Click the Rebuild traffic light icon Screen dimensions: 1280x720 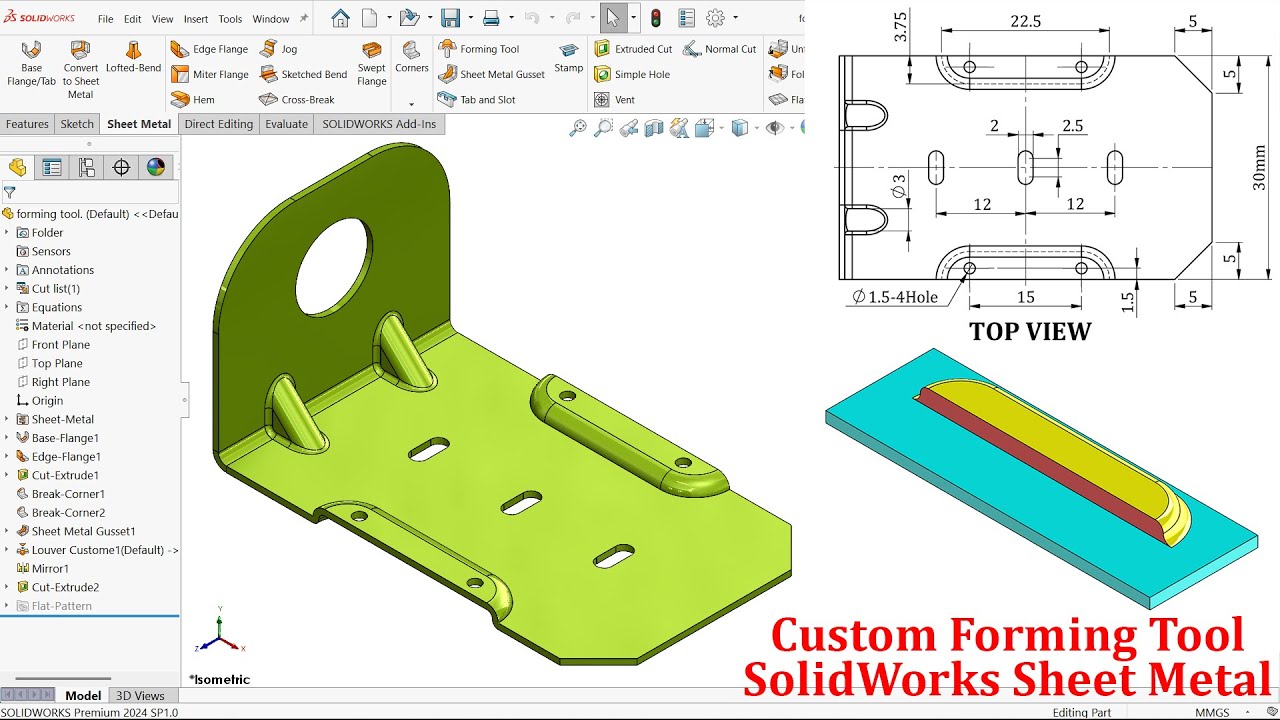[656, 18]
